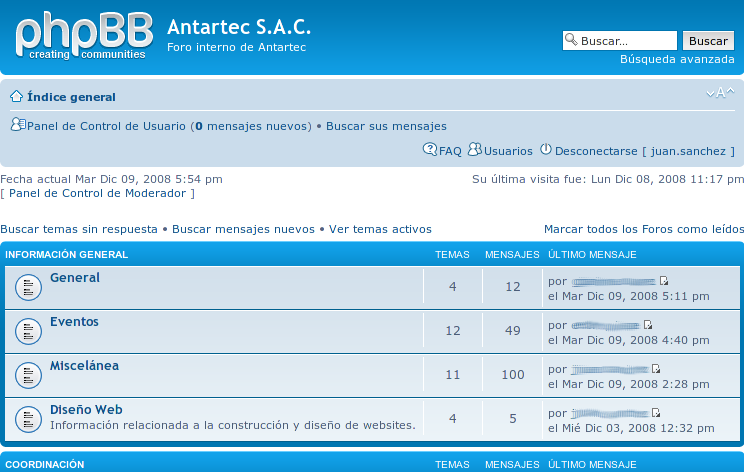744x472 pixels.
Task: Click the FAQ question mark icon
Action: (x=430, y=149)
